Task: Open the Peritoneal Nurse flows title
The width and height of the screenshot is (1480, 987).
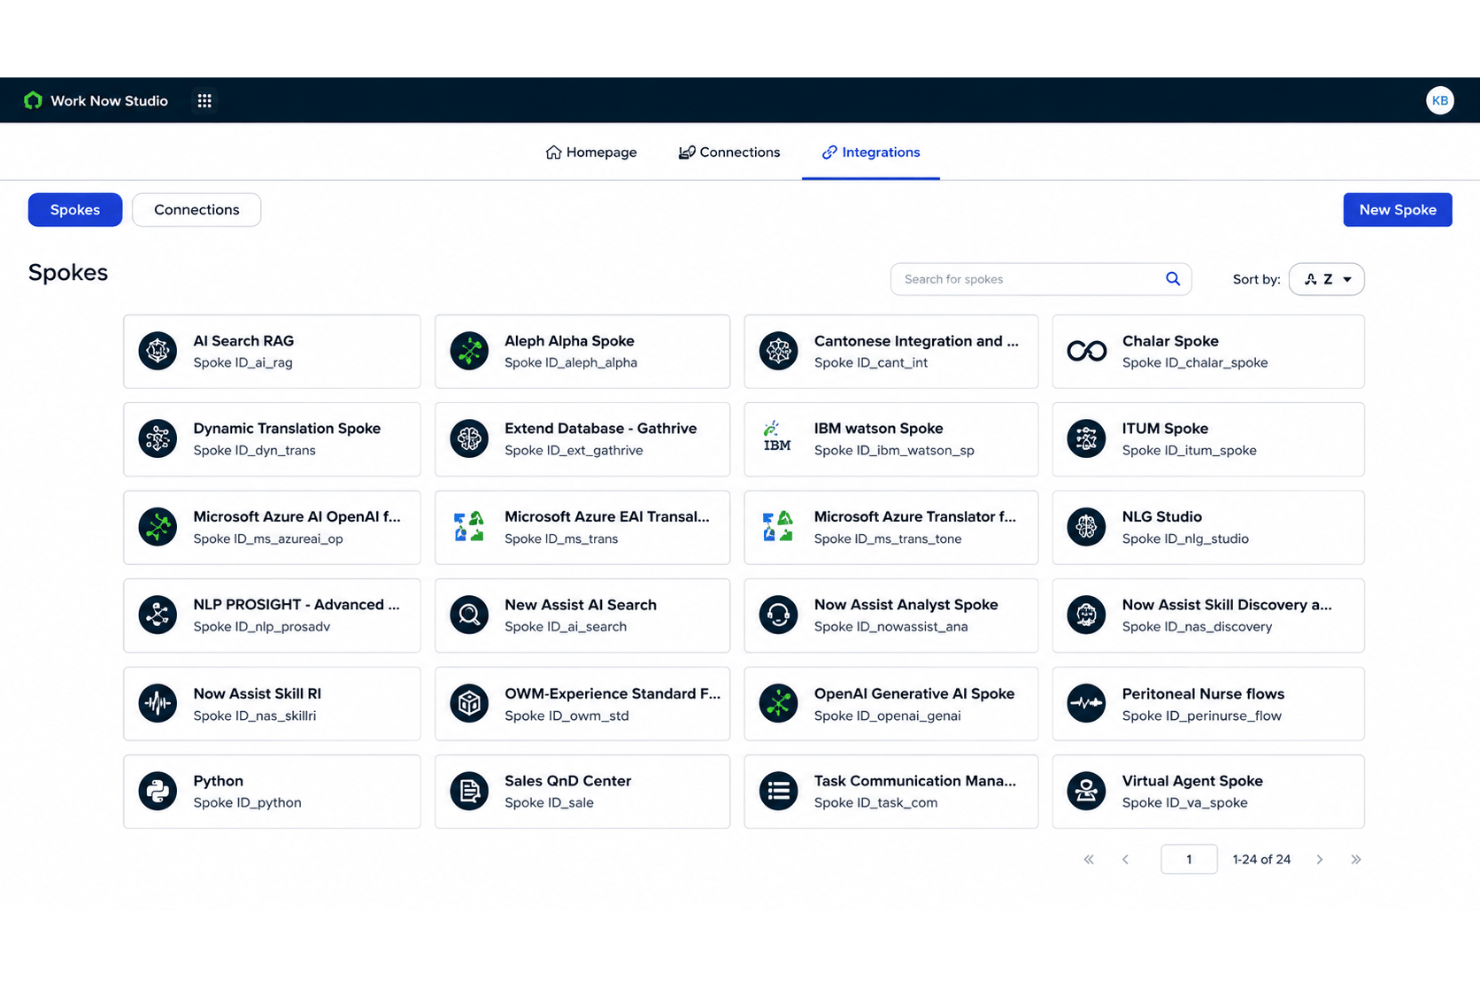Action: click(1202, 694)
